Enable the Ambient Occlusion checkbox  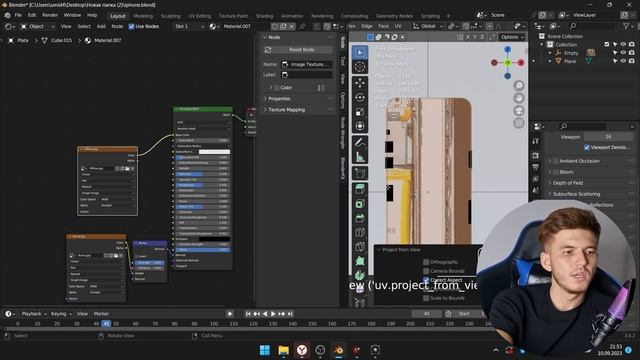pos(556,161)
